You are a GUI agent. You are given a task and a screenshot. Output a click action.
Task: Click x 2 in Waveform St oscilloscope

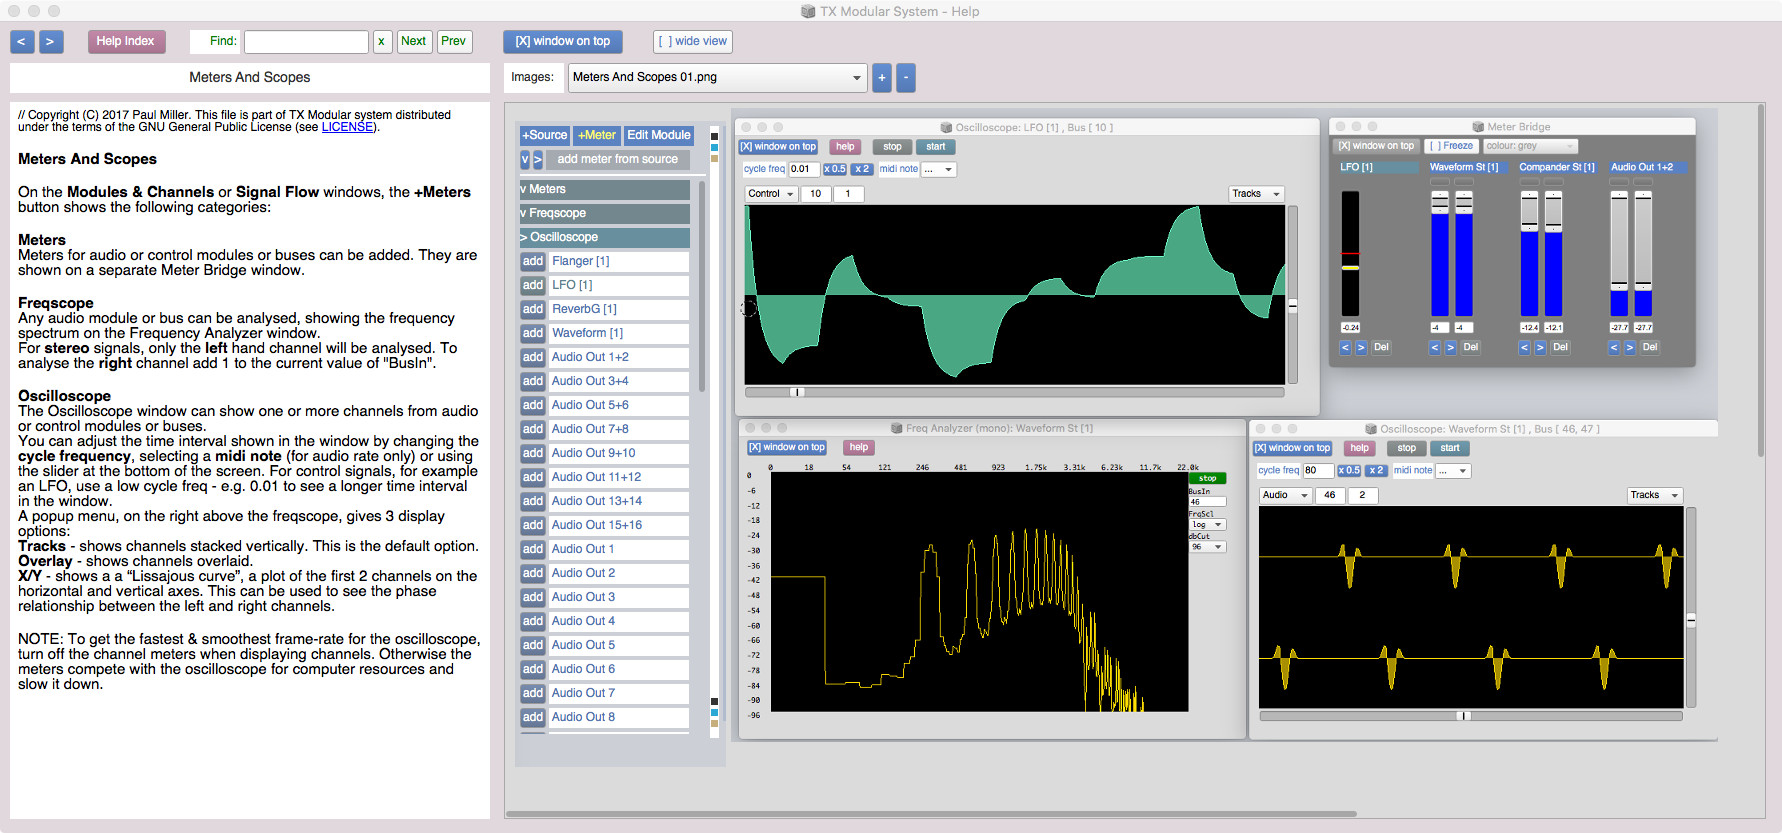point(1376,471)
